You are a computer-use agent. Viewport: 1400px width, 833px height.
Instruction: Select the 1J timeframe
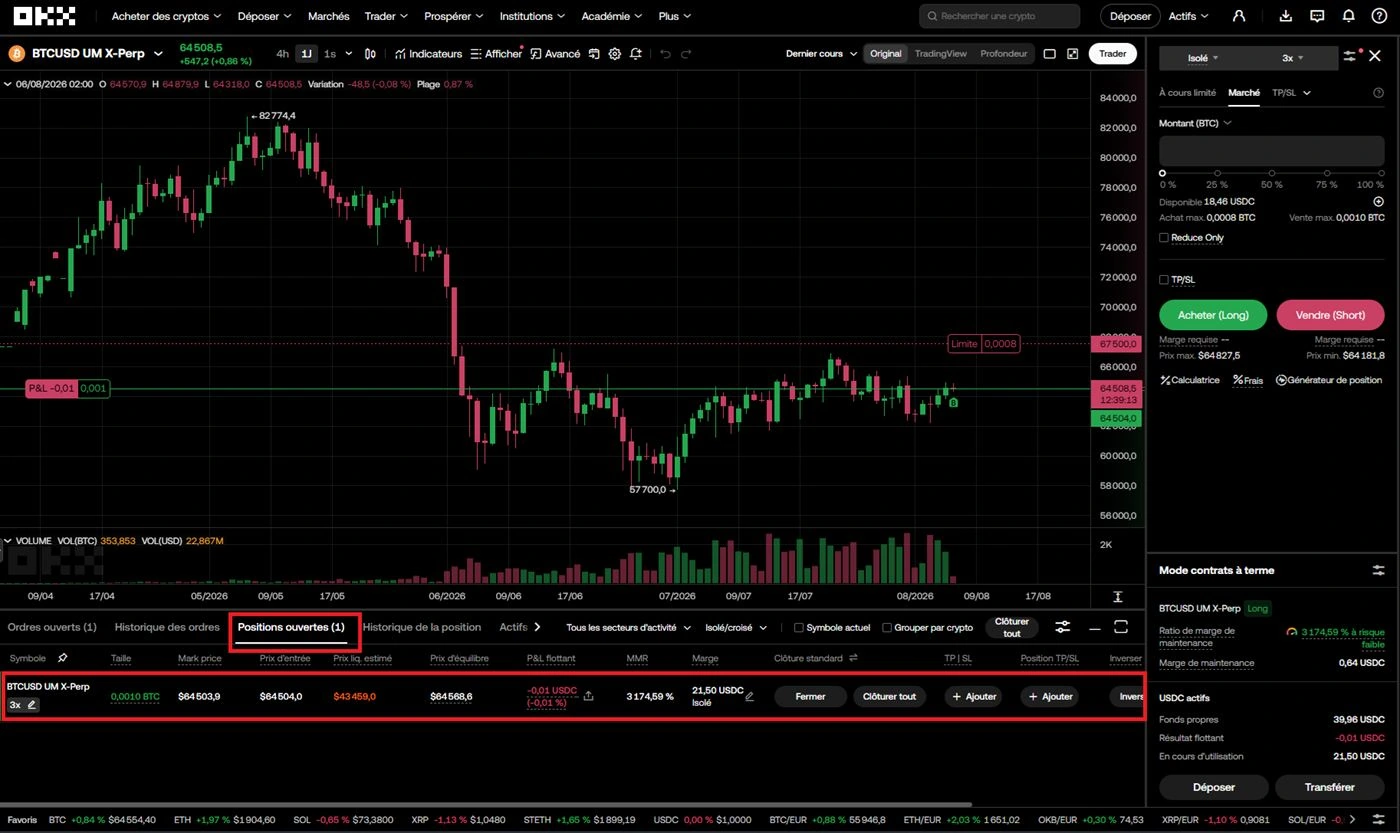pyautogui.click(x=306, y=54)
